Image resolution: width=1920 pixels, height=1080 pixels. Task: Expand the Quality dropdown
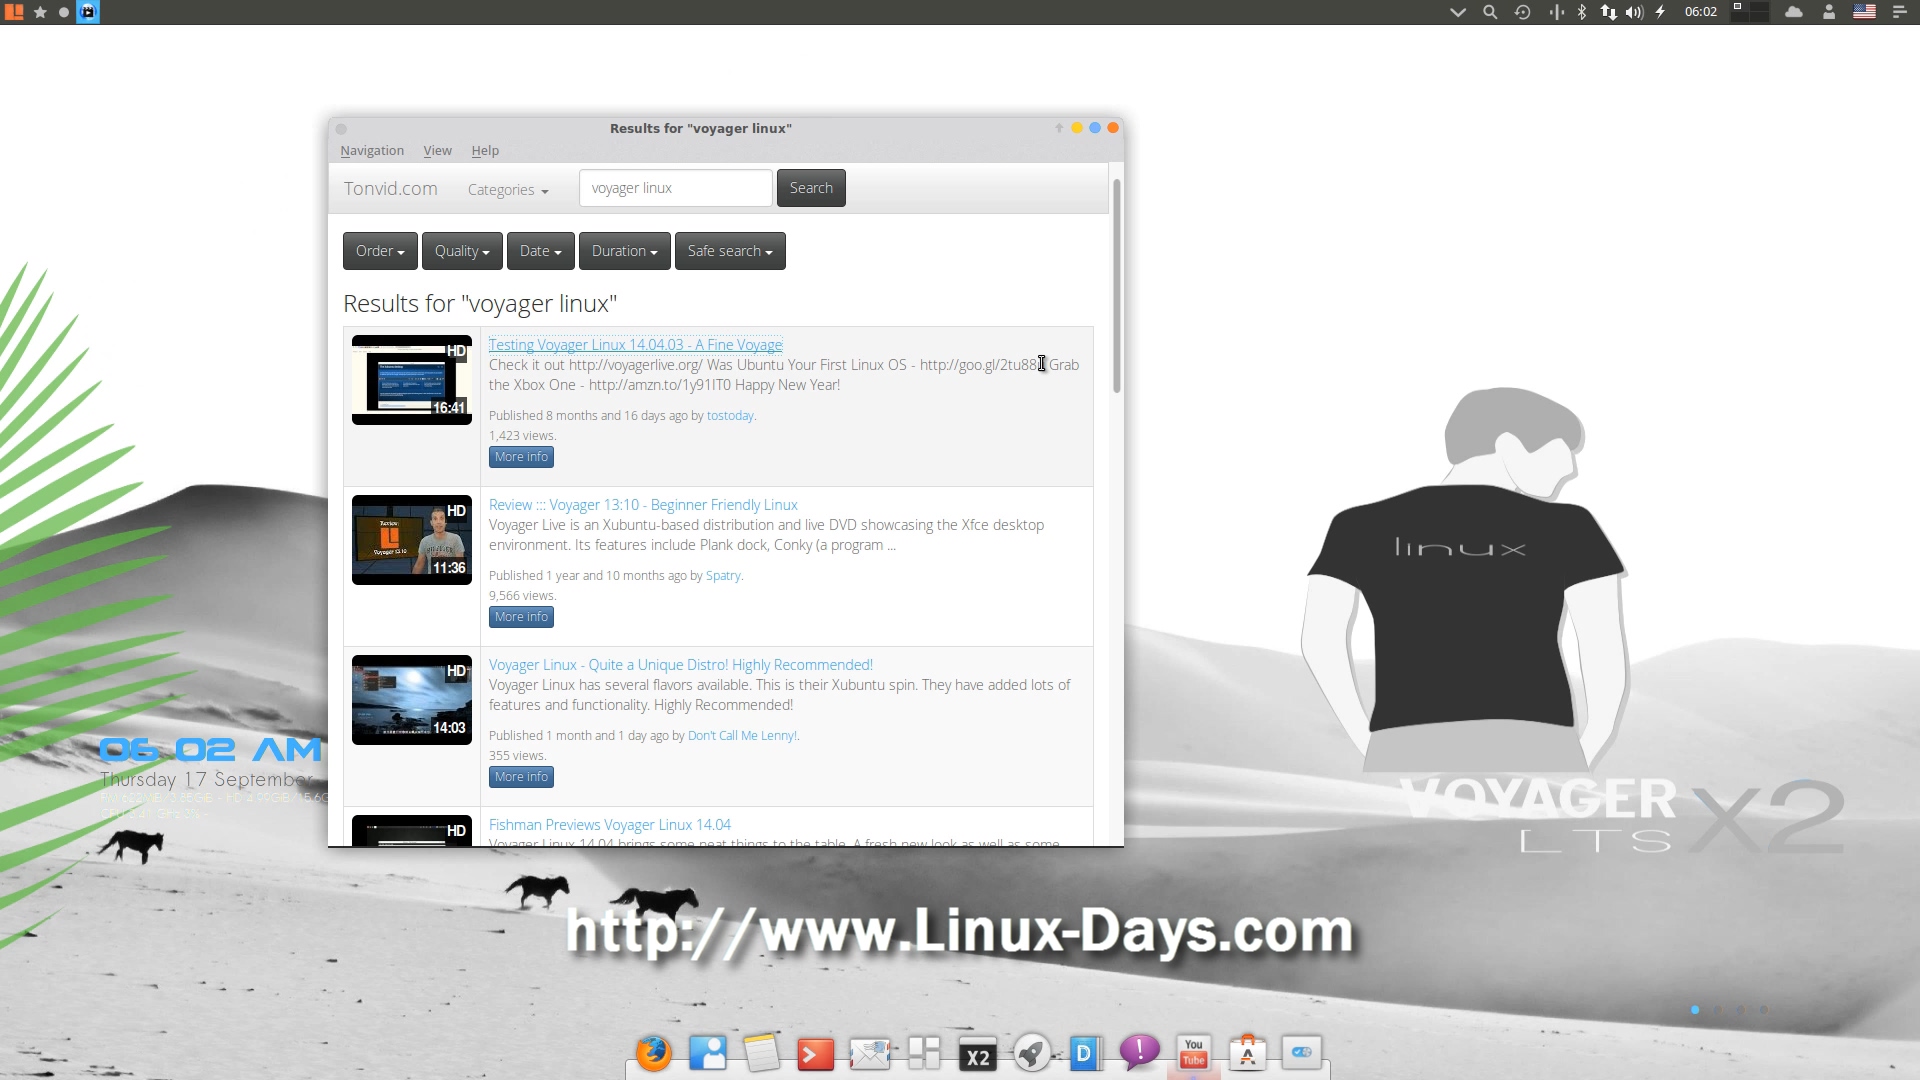pos(462,251)
